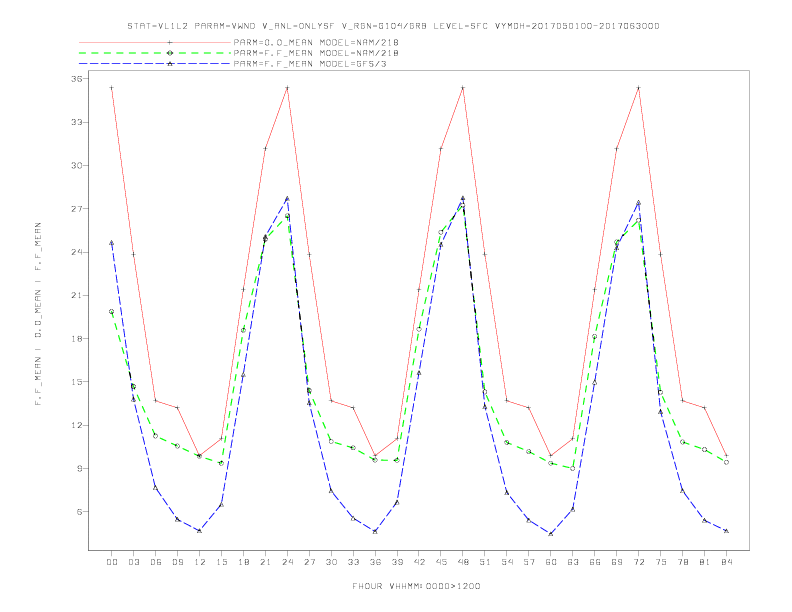792x612 pixels.
Task: Click x-axis forecast hour label 48
Action: click(x=463, y=562)
